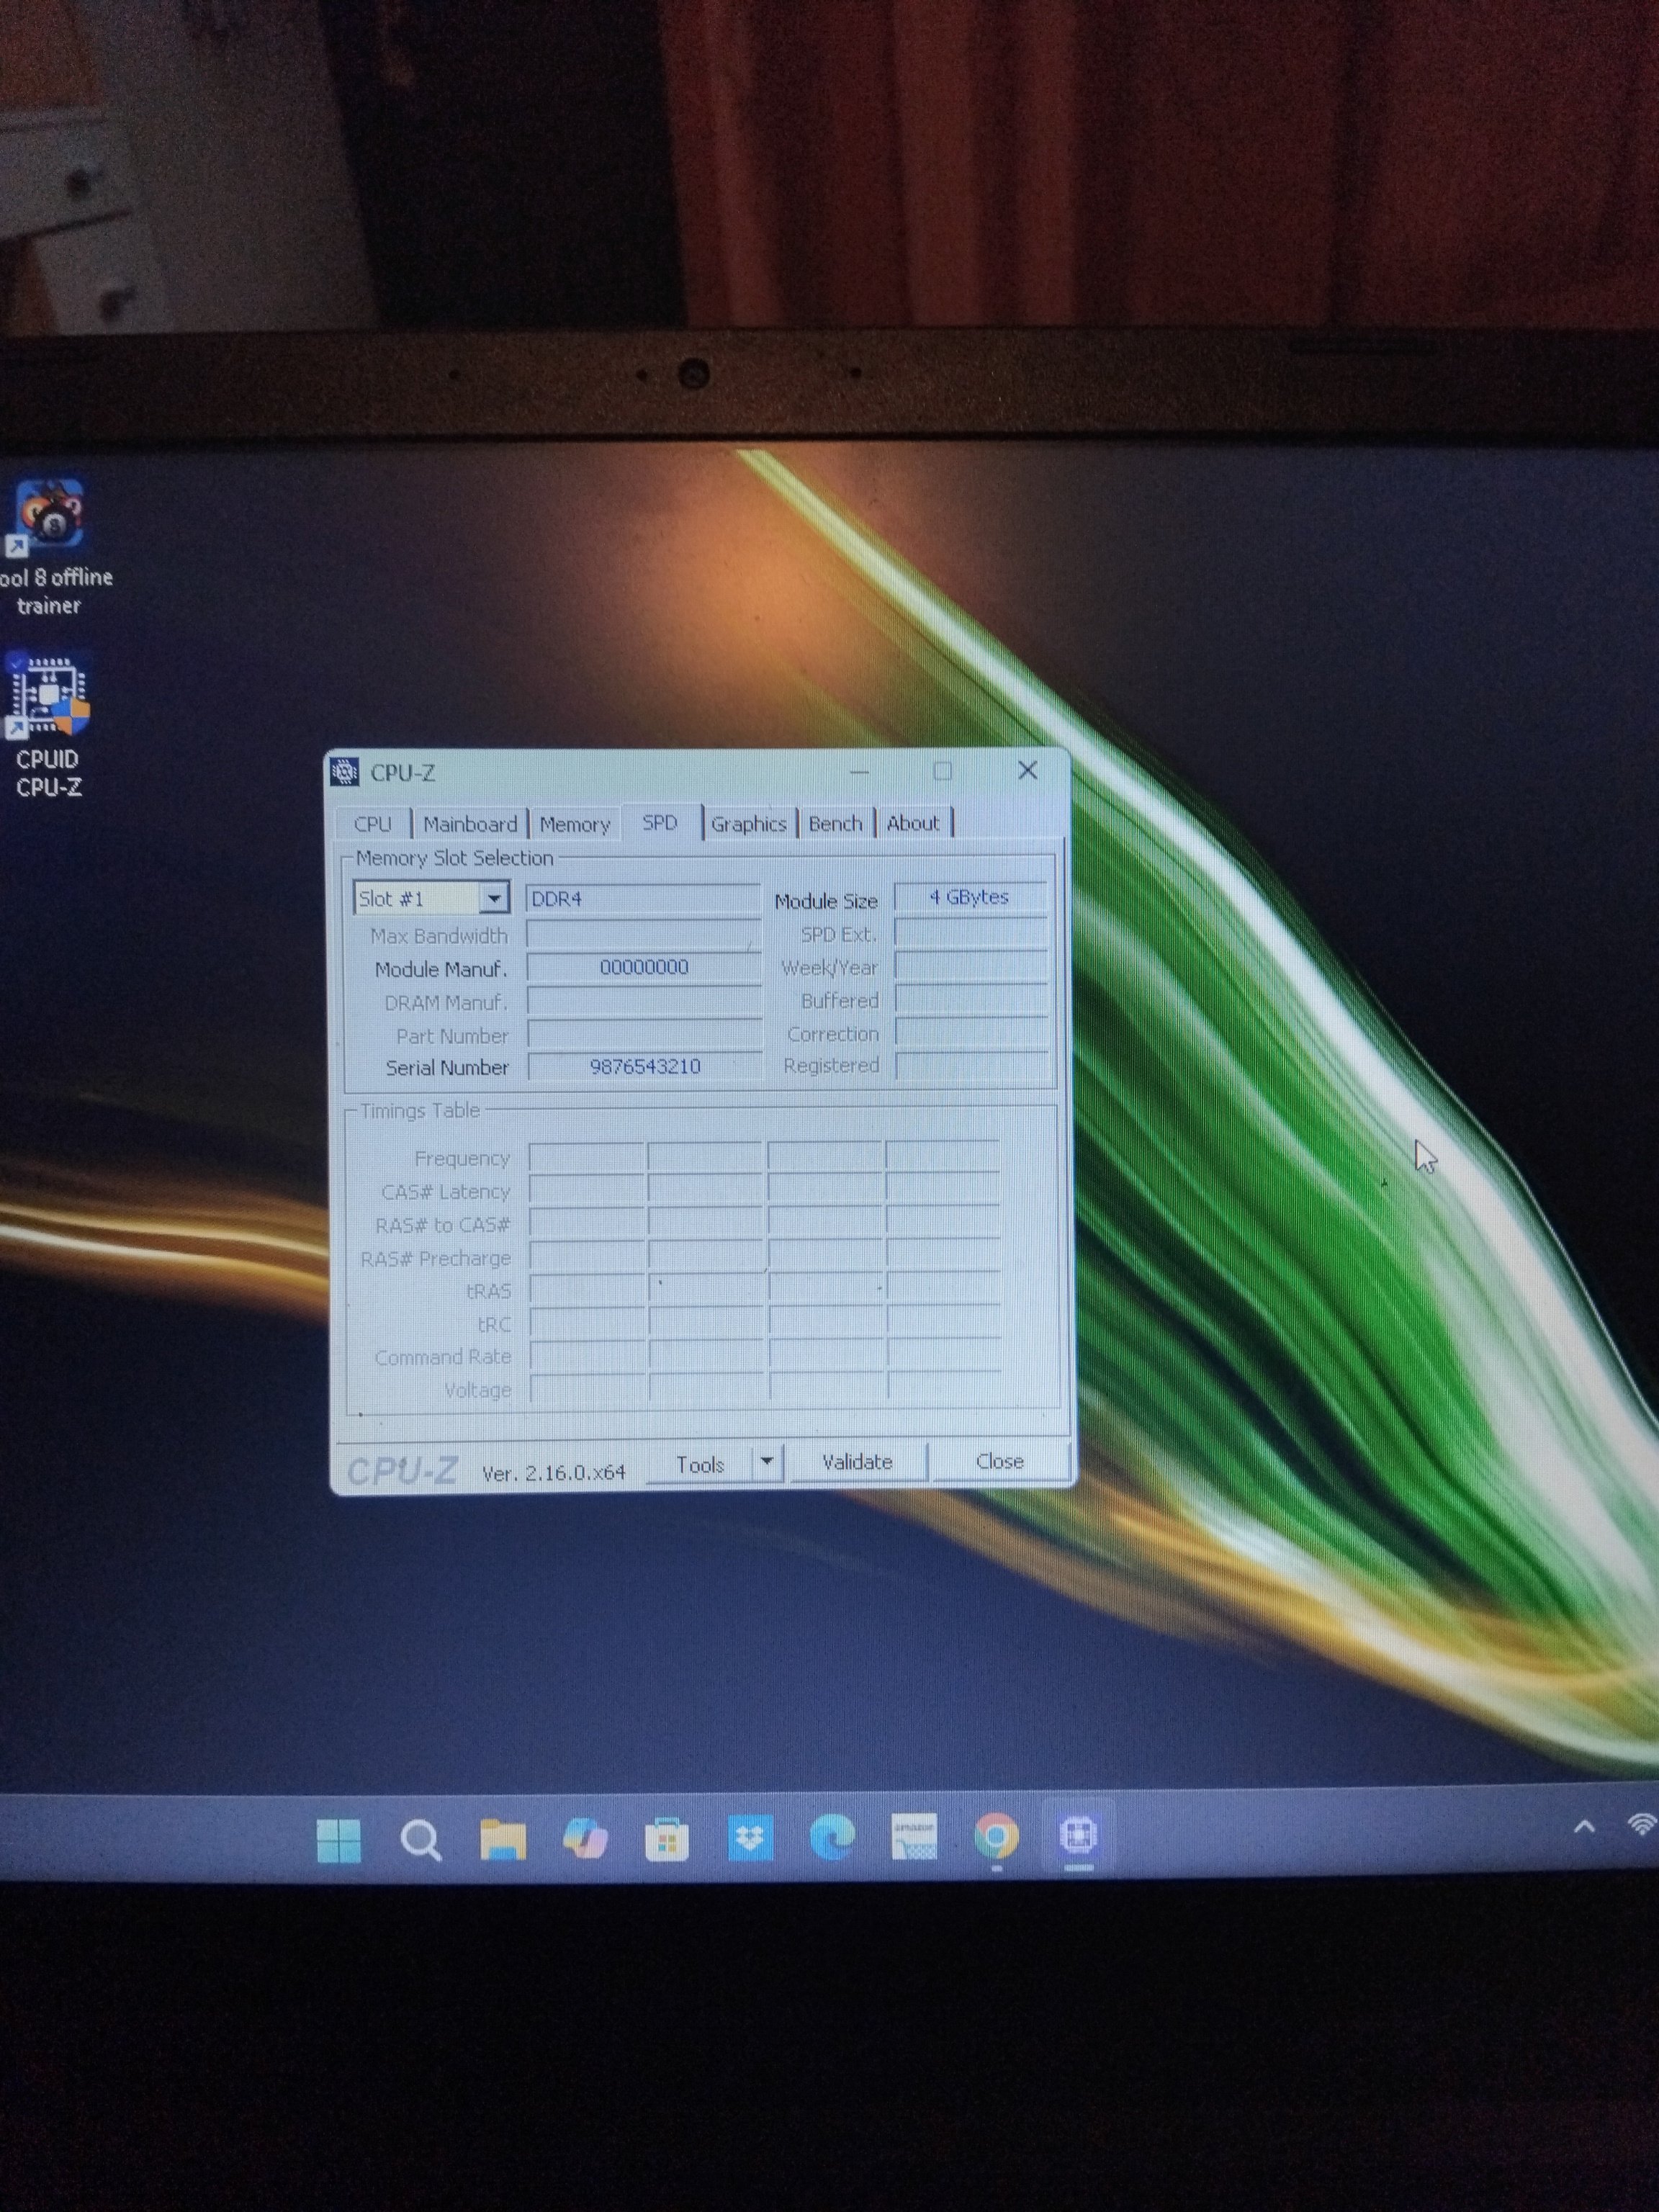Open Google Chrome from the taskbar
This screenshot has height=2212, width=1659.
(996, 1836)
